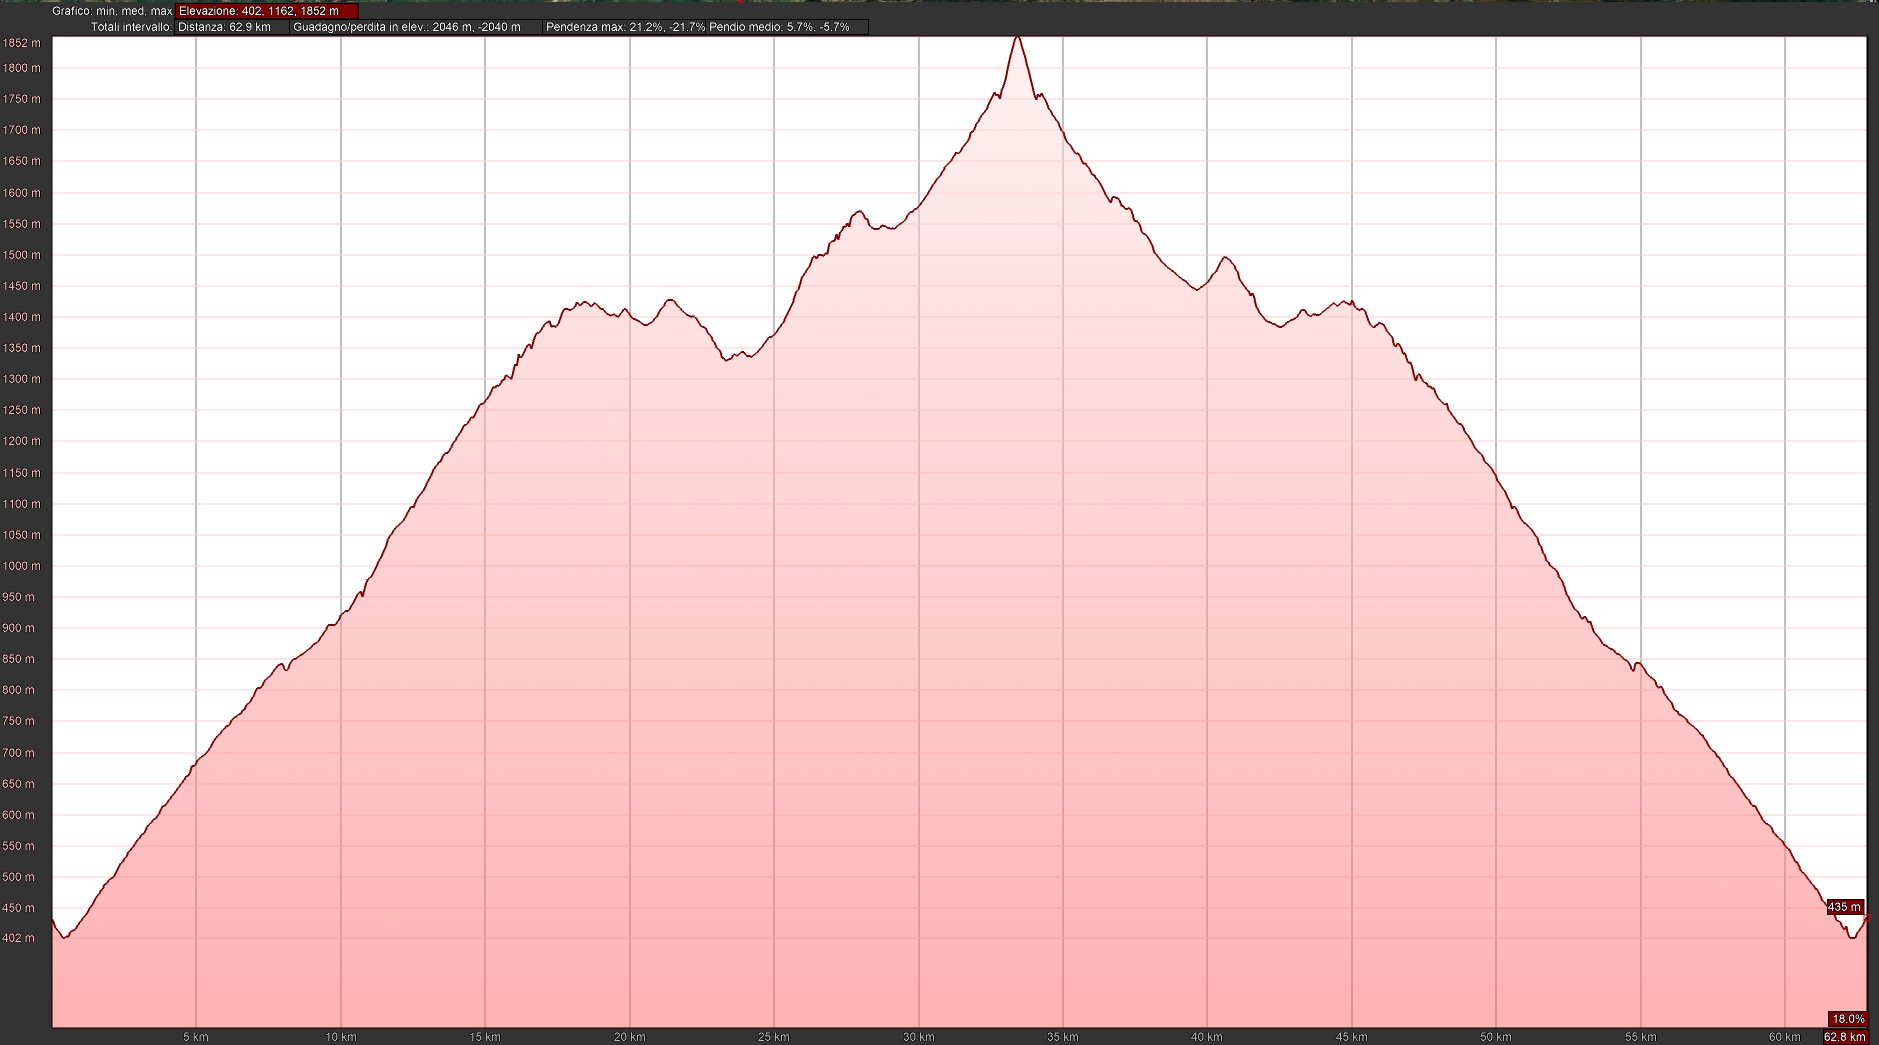This screenshot has height=1045, width=1879.
Task: Click the 60 km distance axis label
Action: click(1784, 1037)
